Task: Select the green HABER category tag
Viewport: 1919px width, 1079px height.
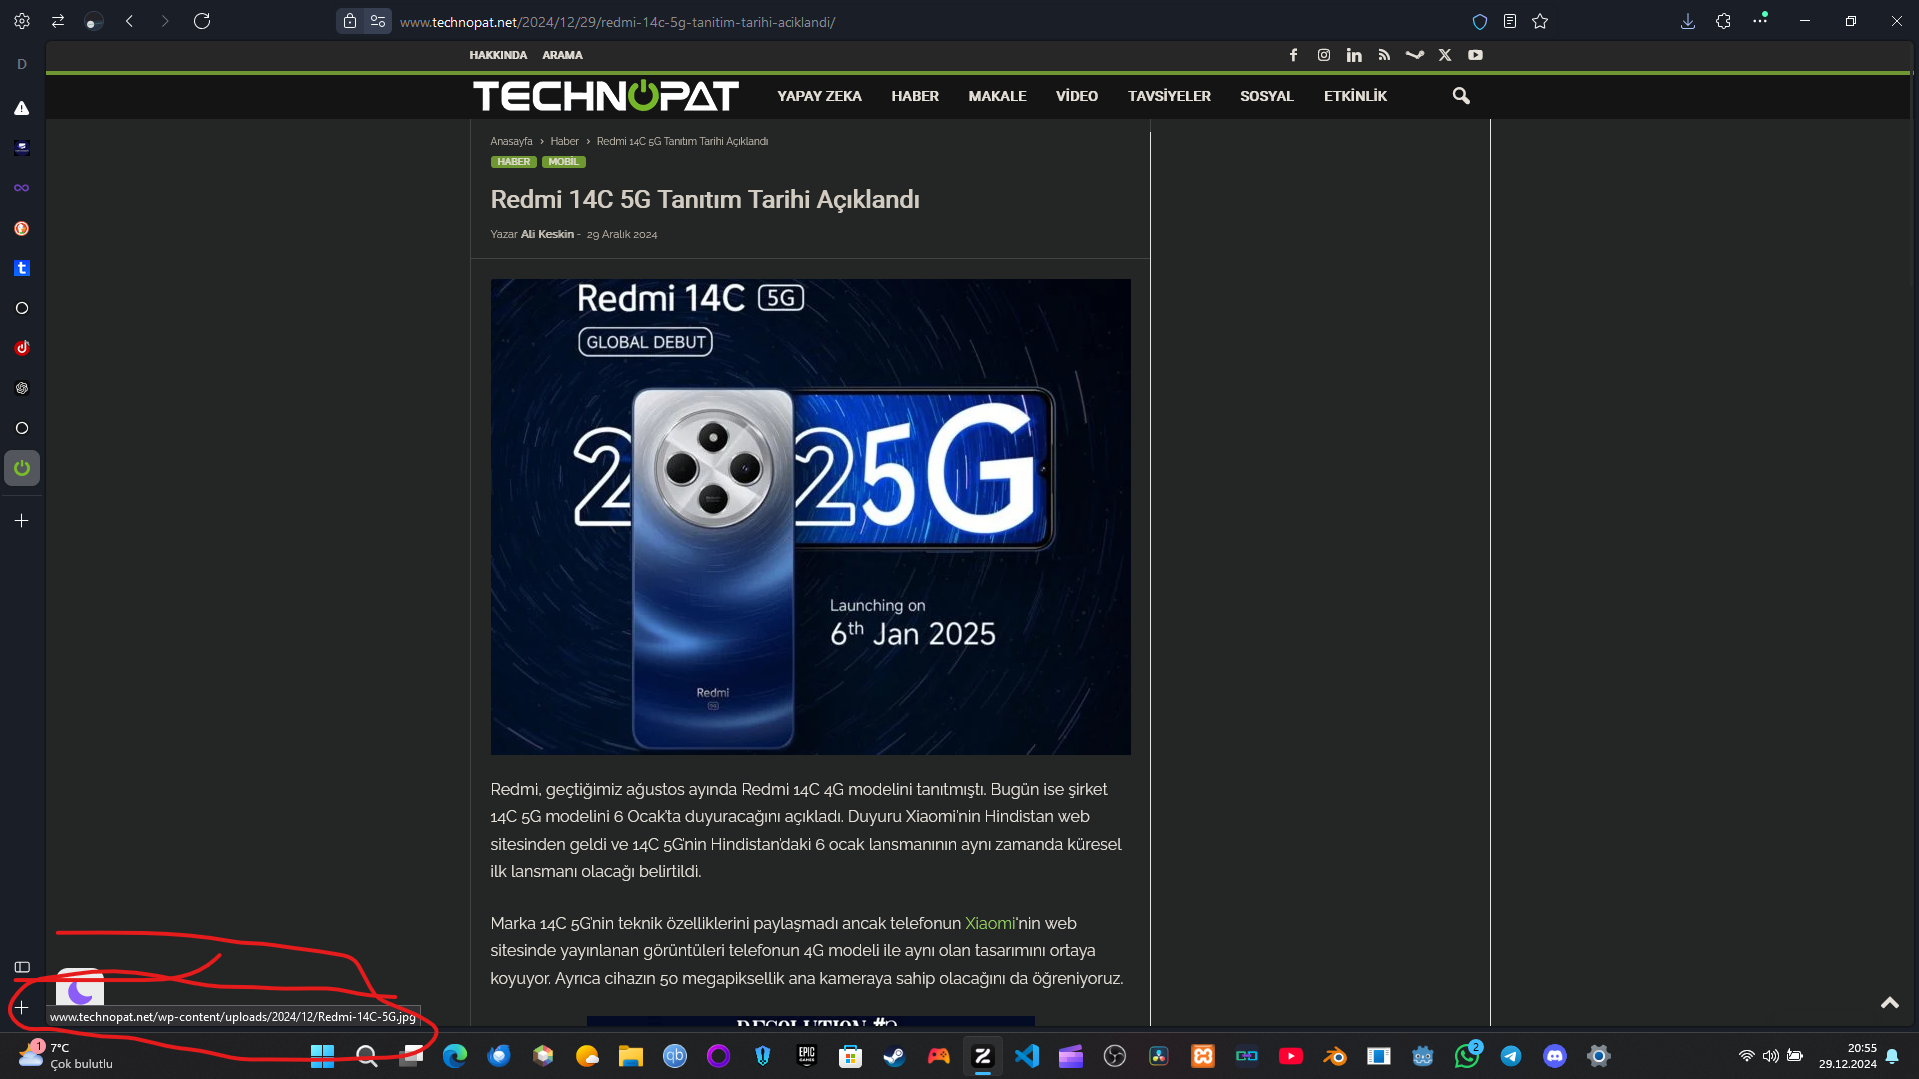Action: point(514,162)
